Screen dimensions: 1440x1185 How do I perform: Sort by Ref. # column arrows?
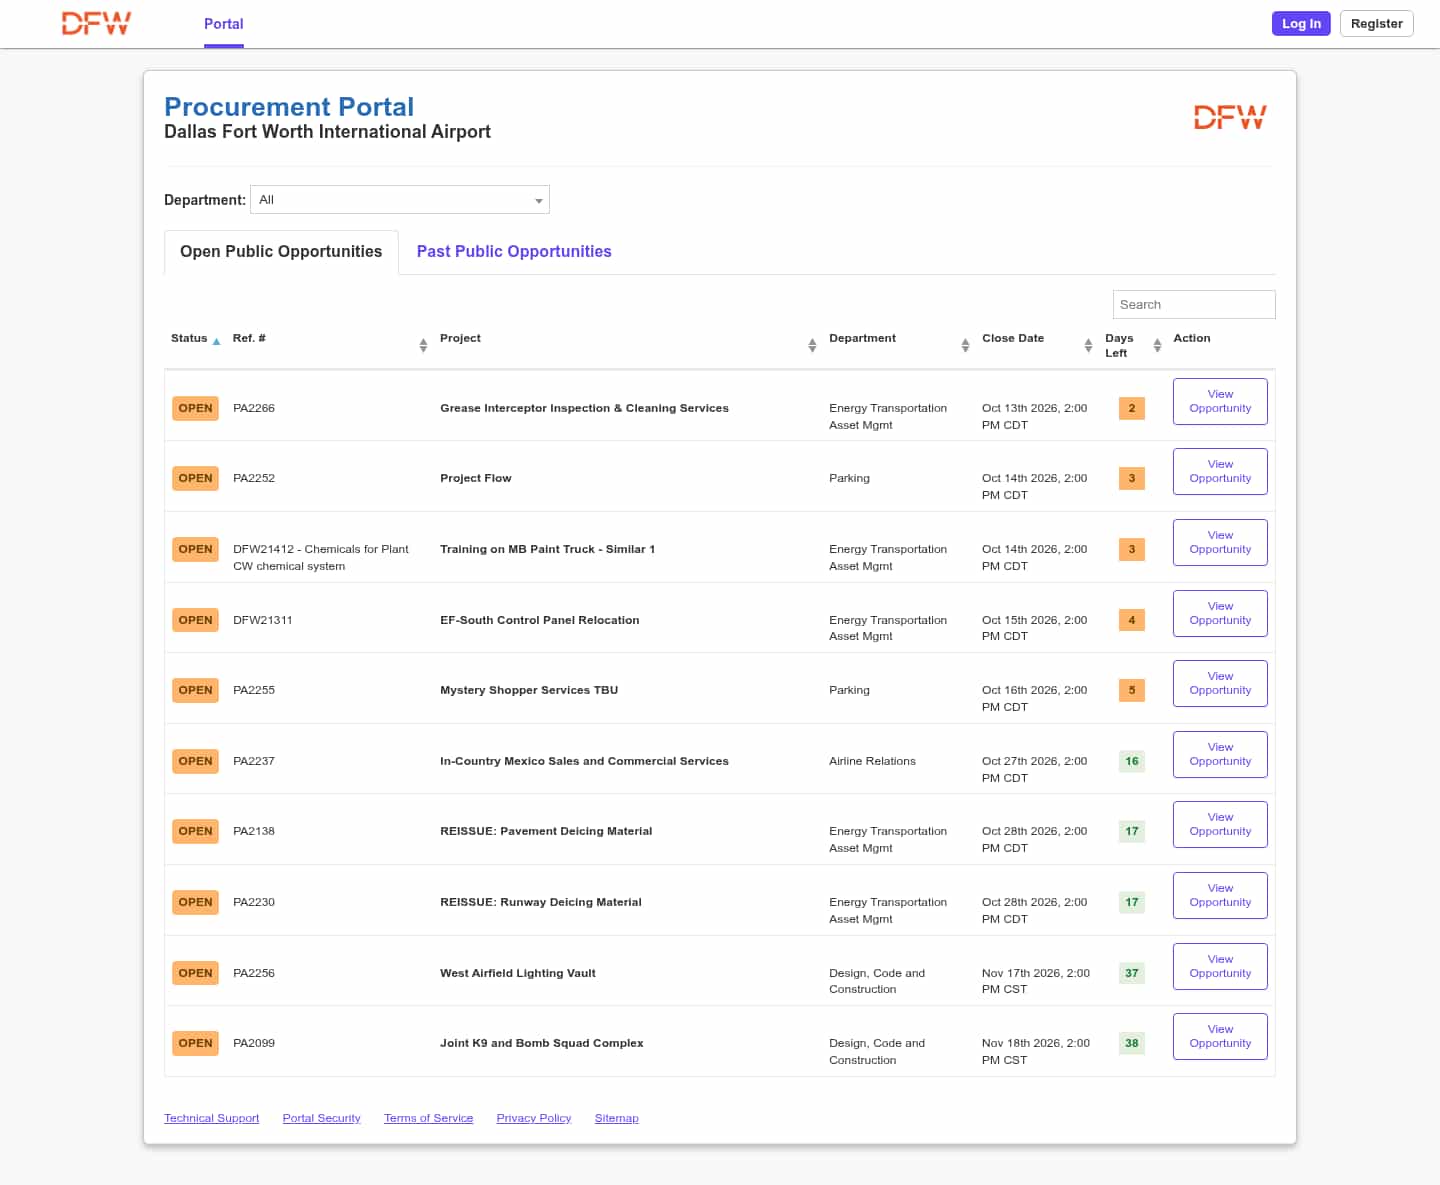coord(423,345)
